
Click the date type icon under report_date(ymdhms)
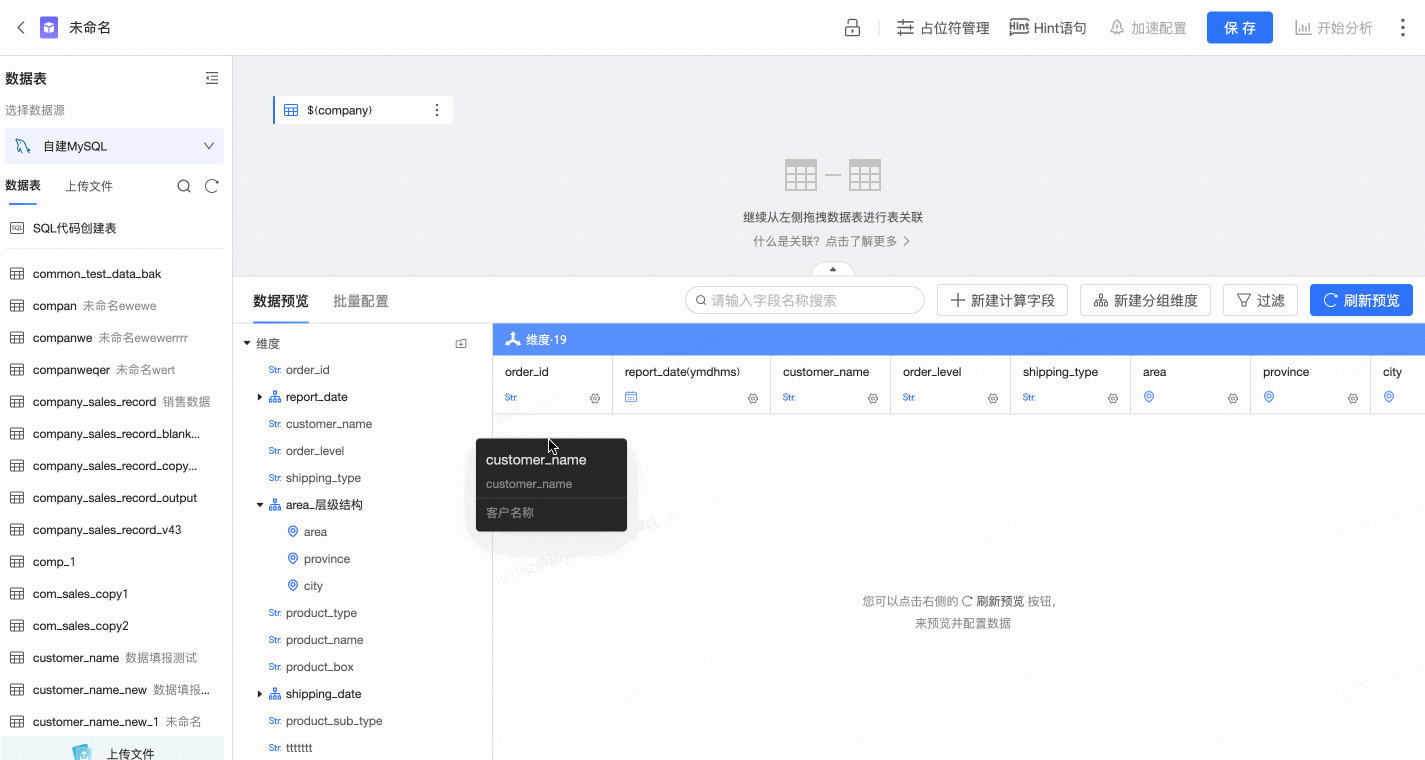click(631, 397)
